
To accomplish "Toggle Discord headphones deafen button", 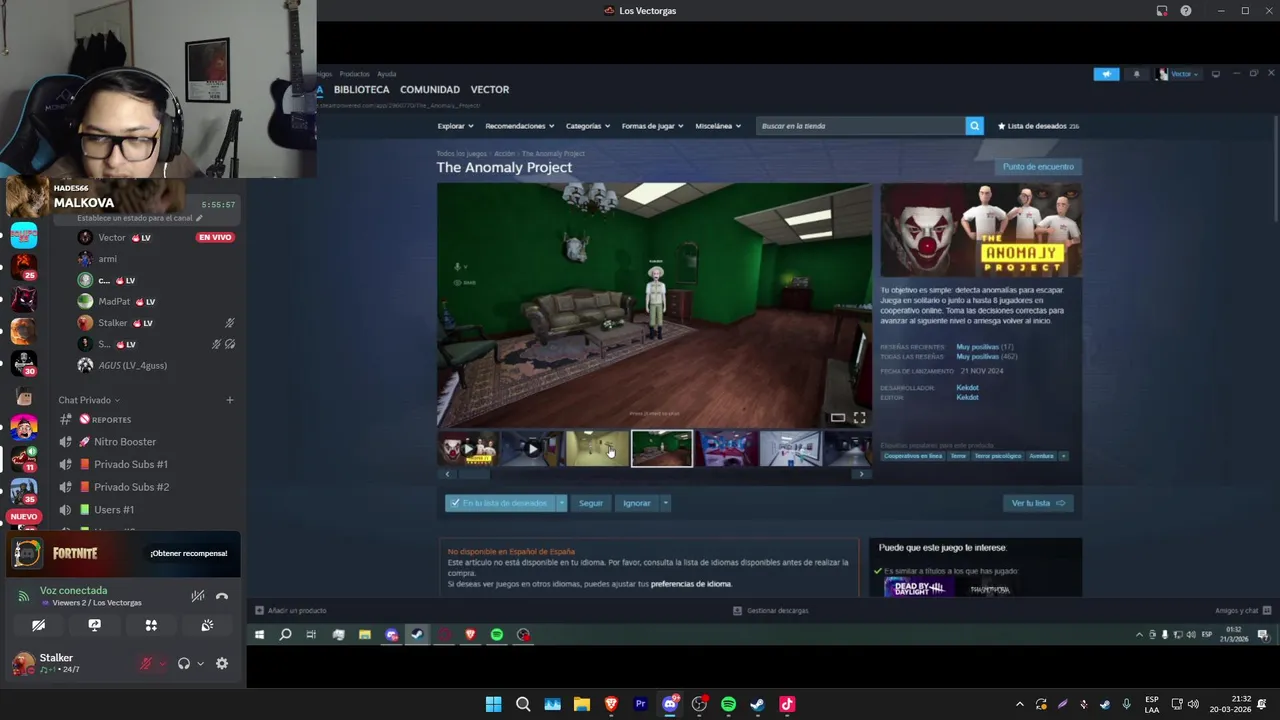I will click(x=184, y=663).
